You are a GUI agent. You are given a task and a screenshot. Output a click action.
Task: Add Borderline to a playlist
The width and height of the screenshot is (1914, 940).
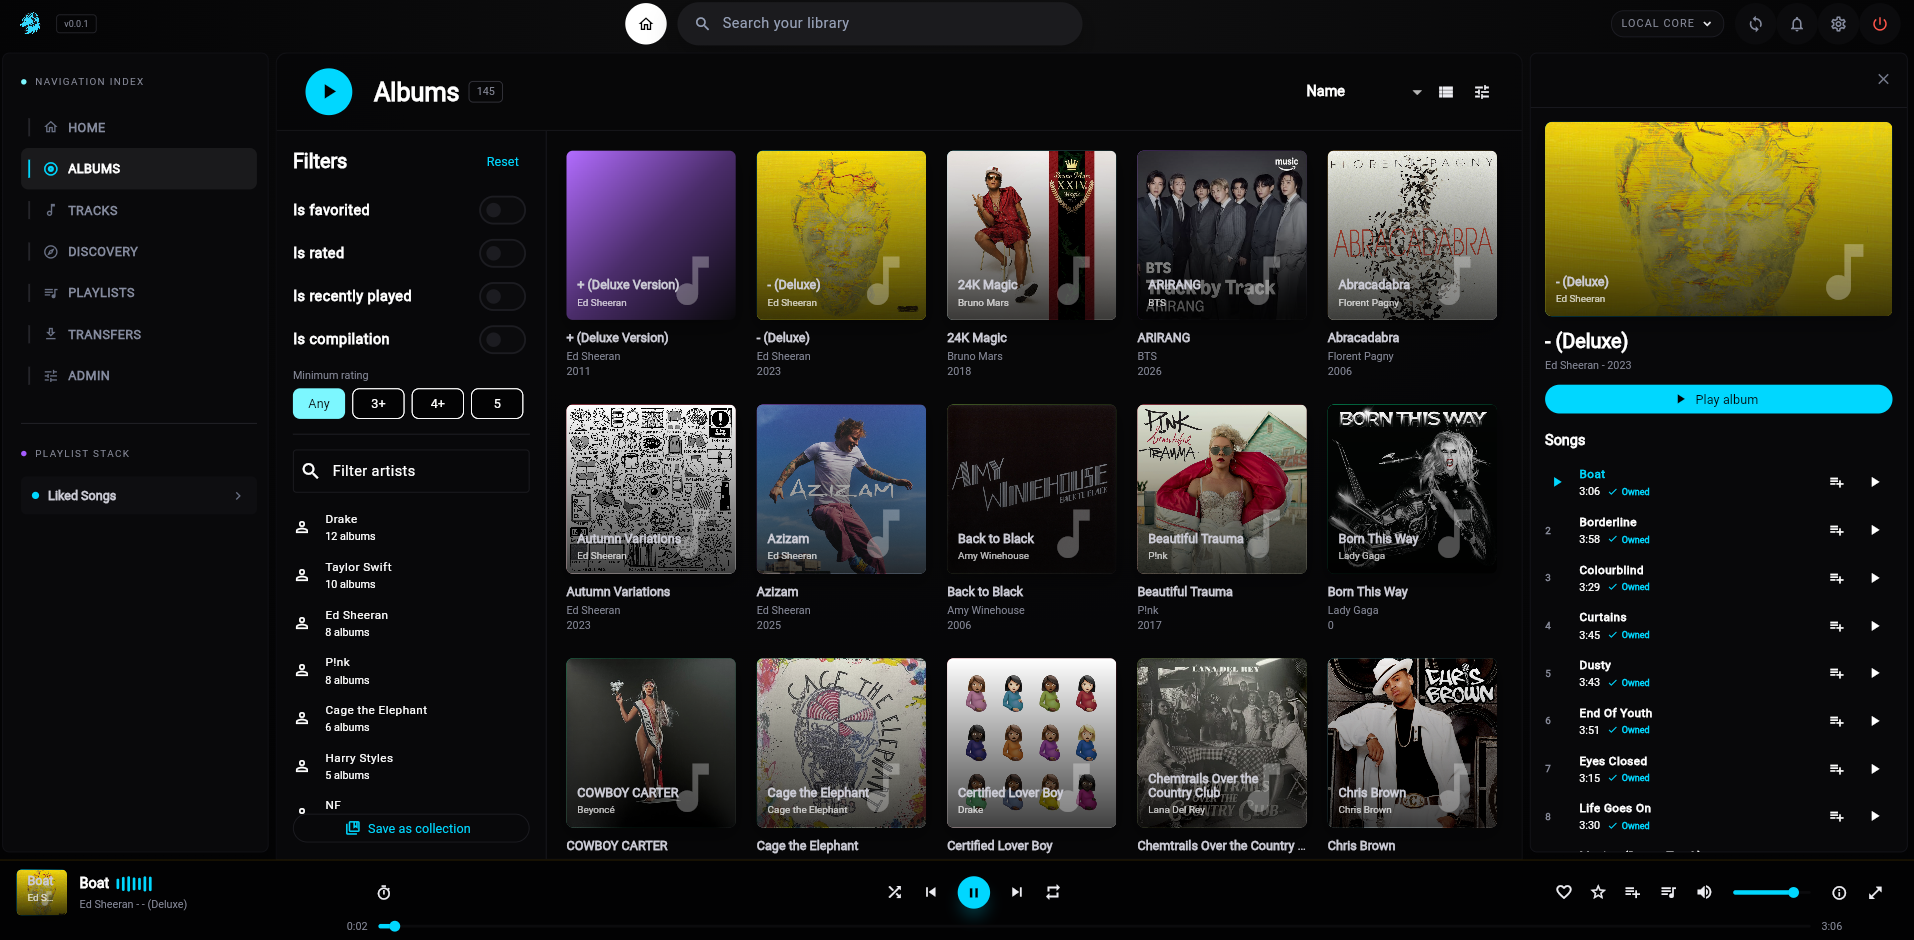point(1837,530)
